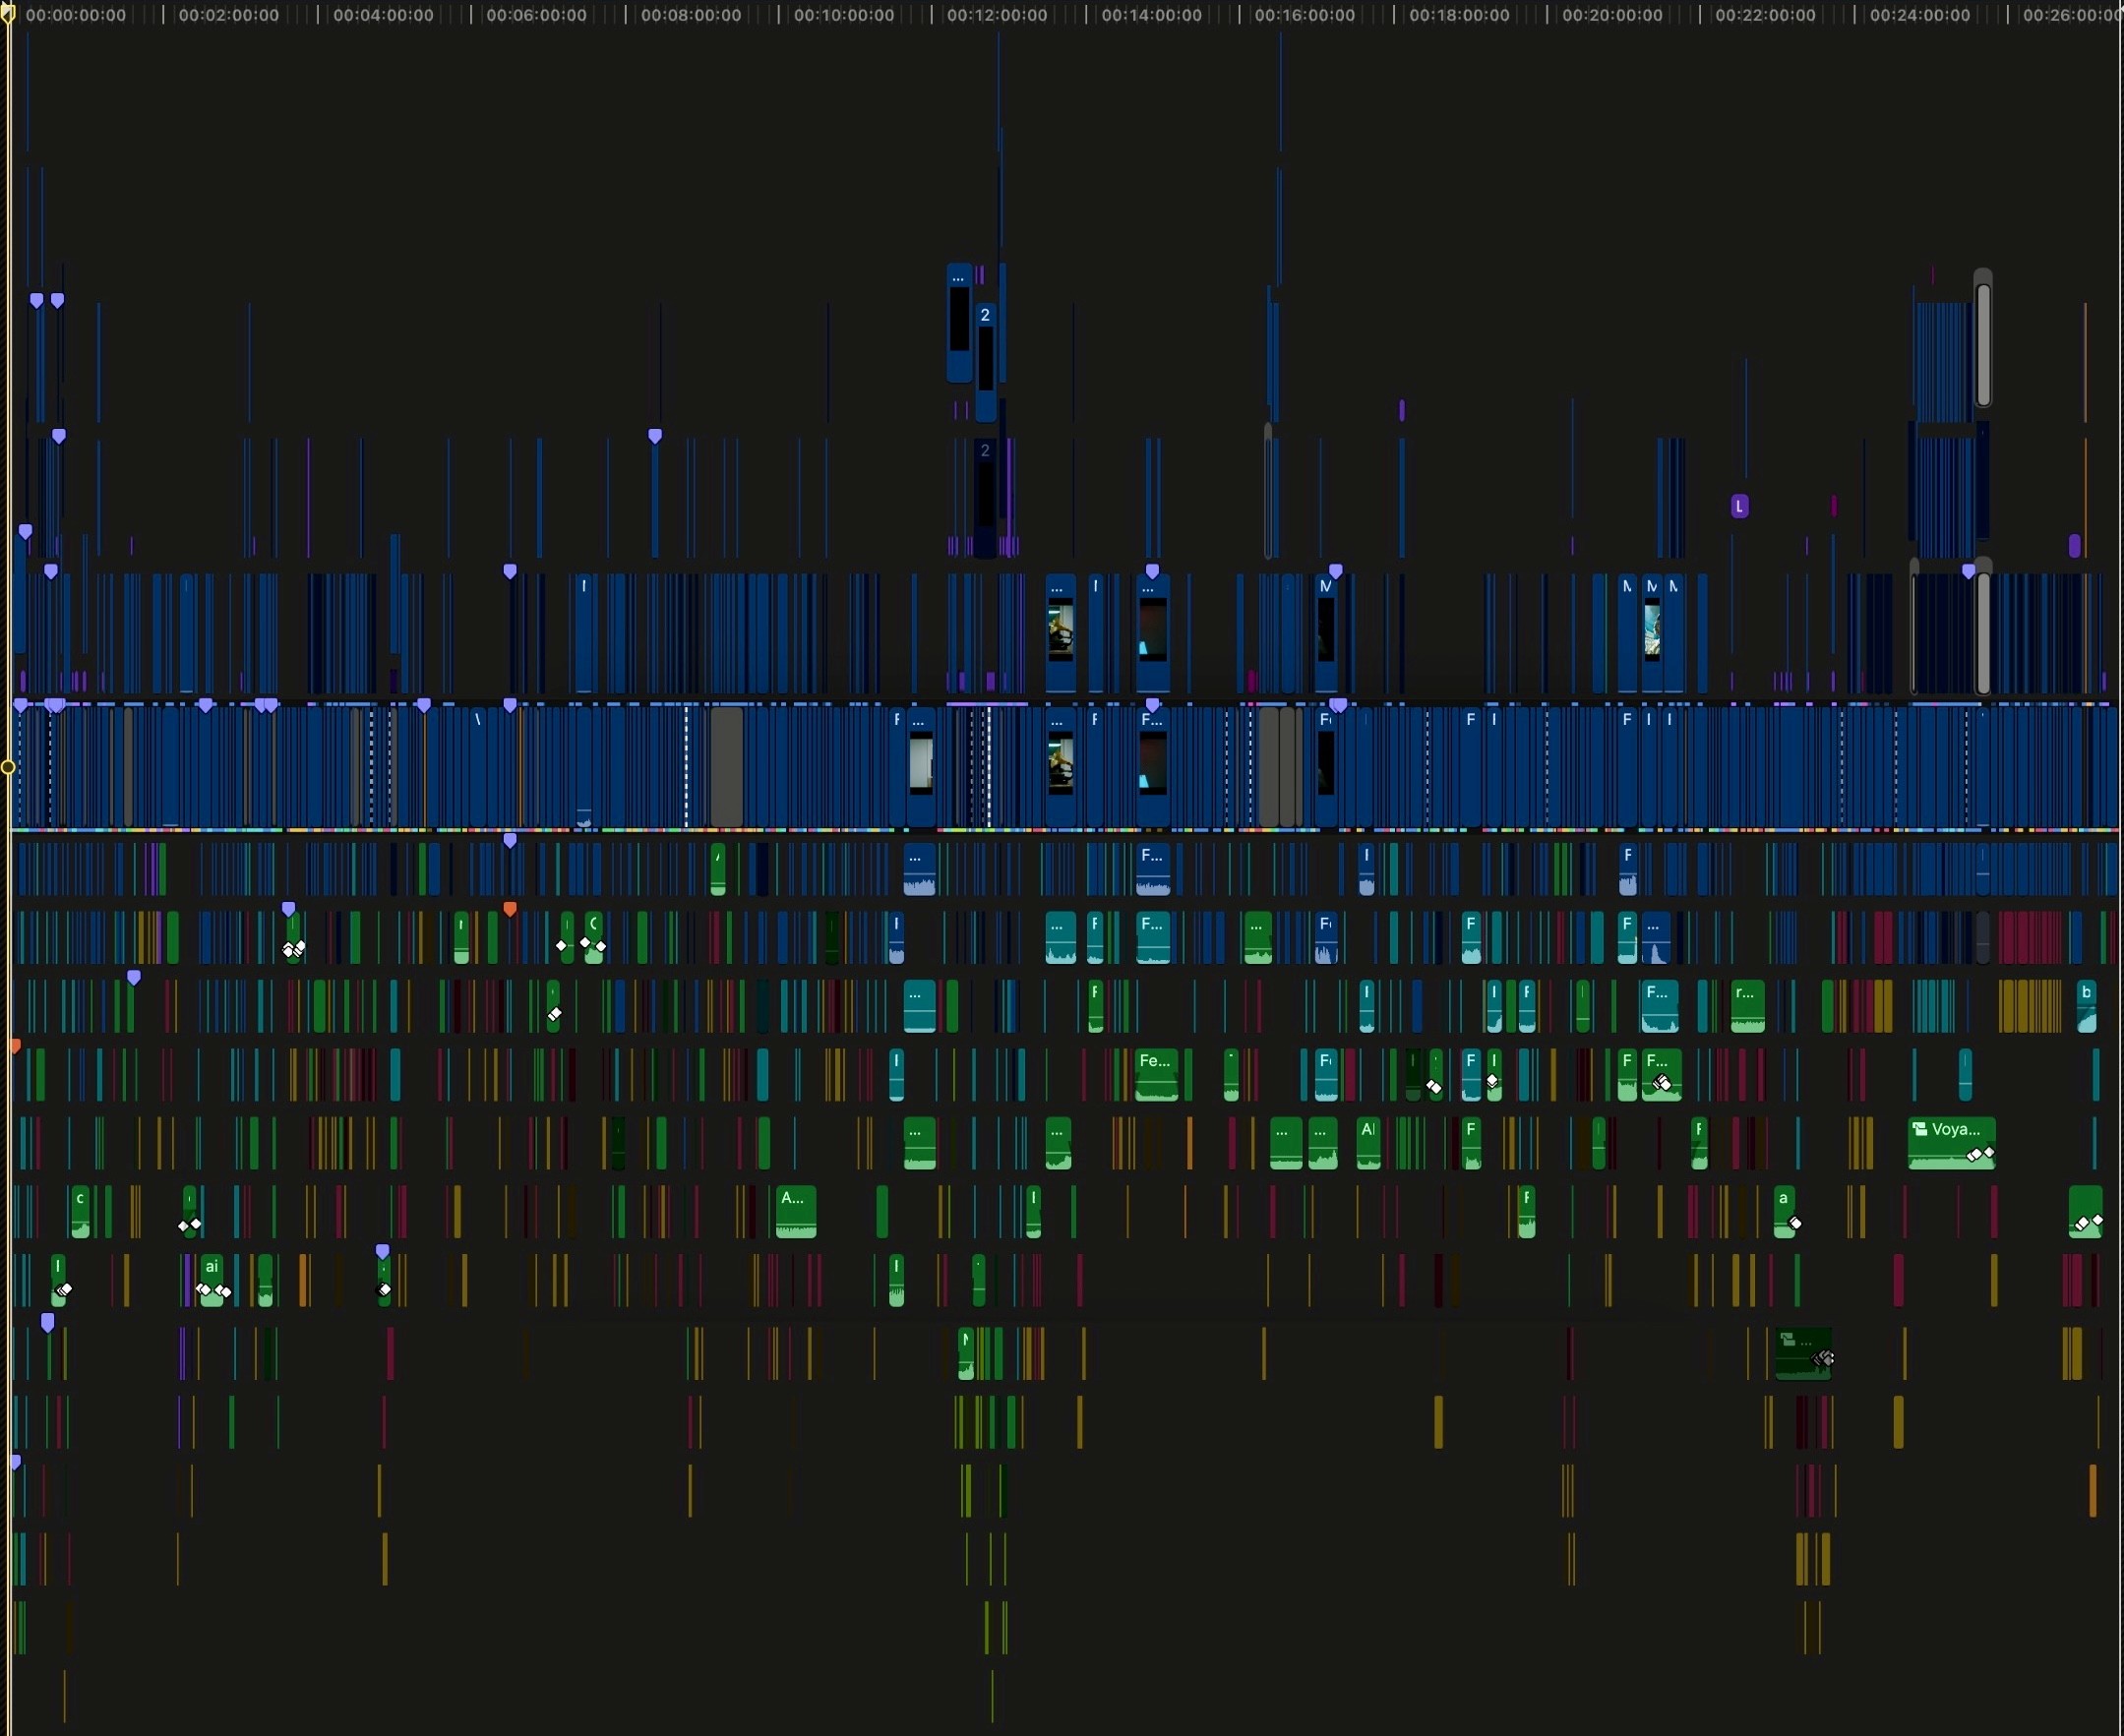The width and height of the screenshot is (2124, 1736).
Task: Click the top connected clip labeled '2'
Action: click(x=986, y=360)
